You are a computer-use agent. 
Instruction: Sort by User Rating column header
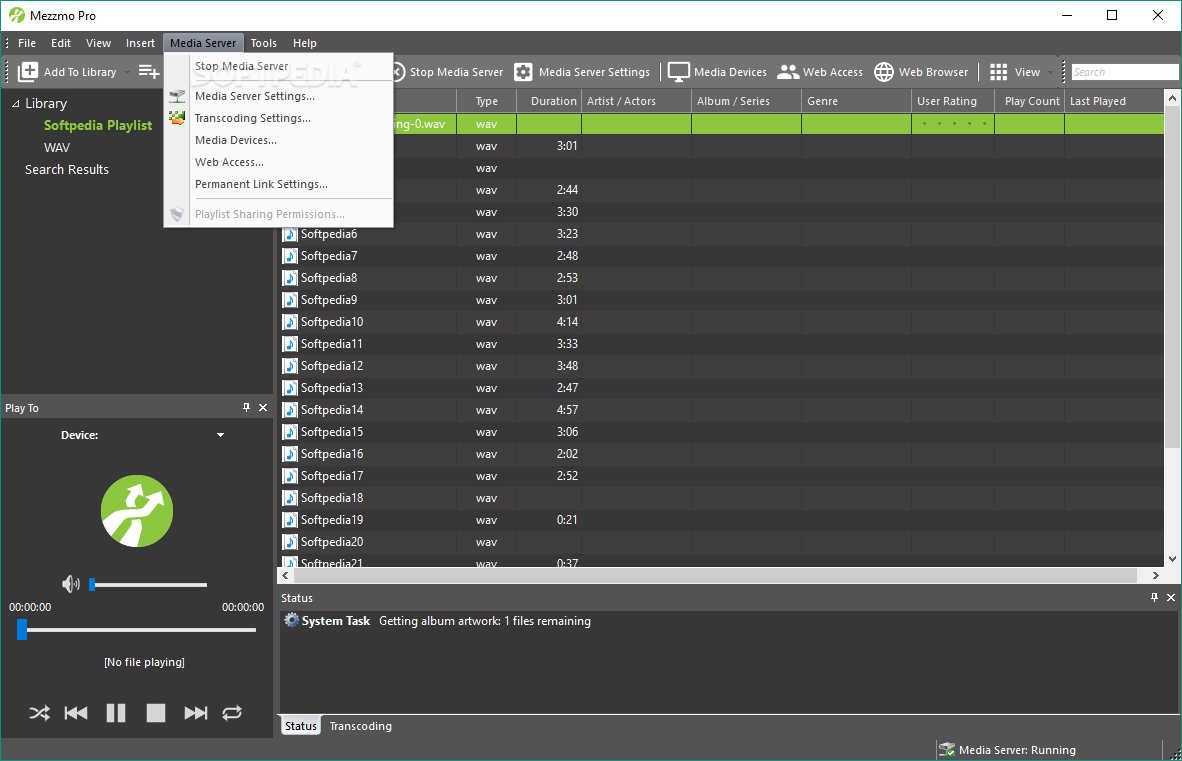pos(953,101)
